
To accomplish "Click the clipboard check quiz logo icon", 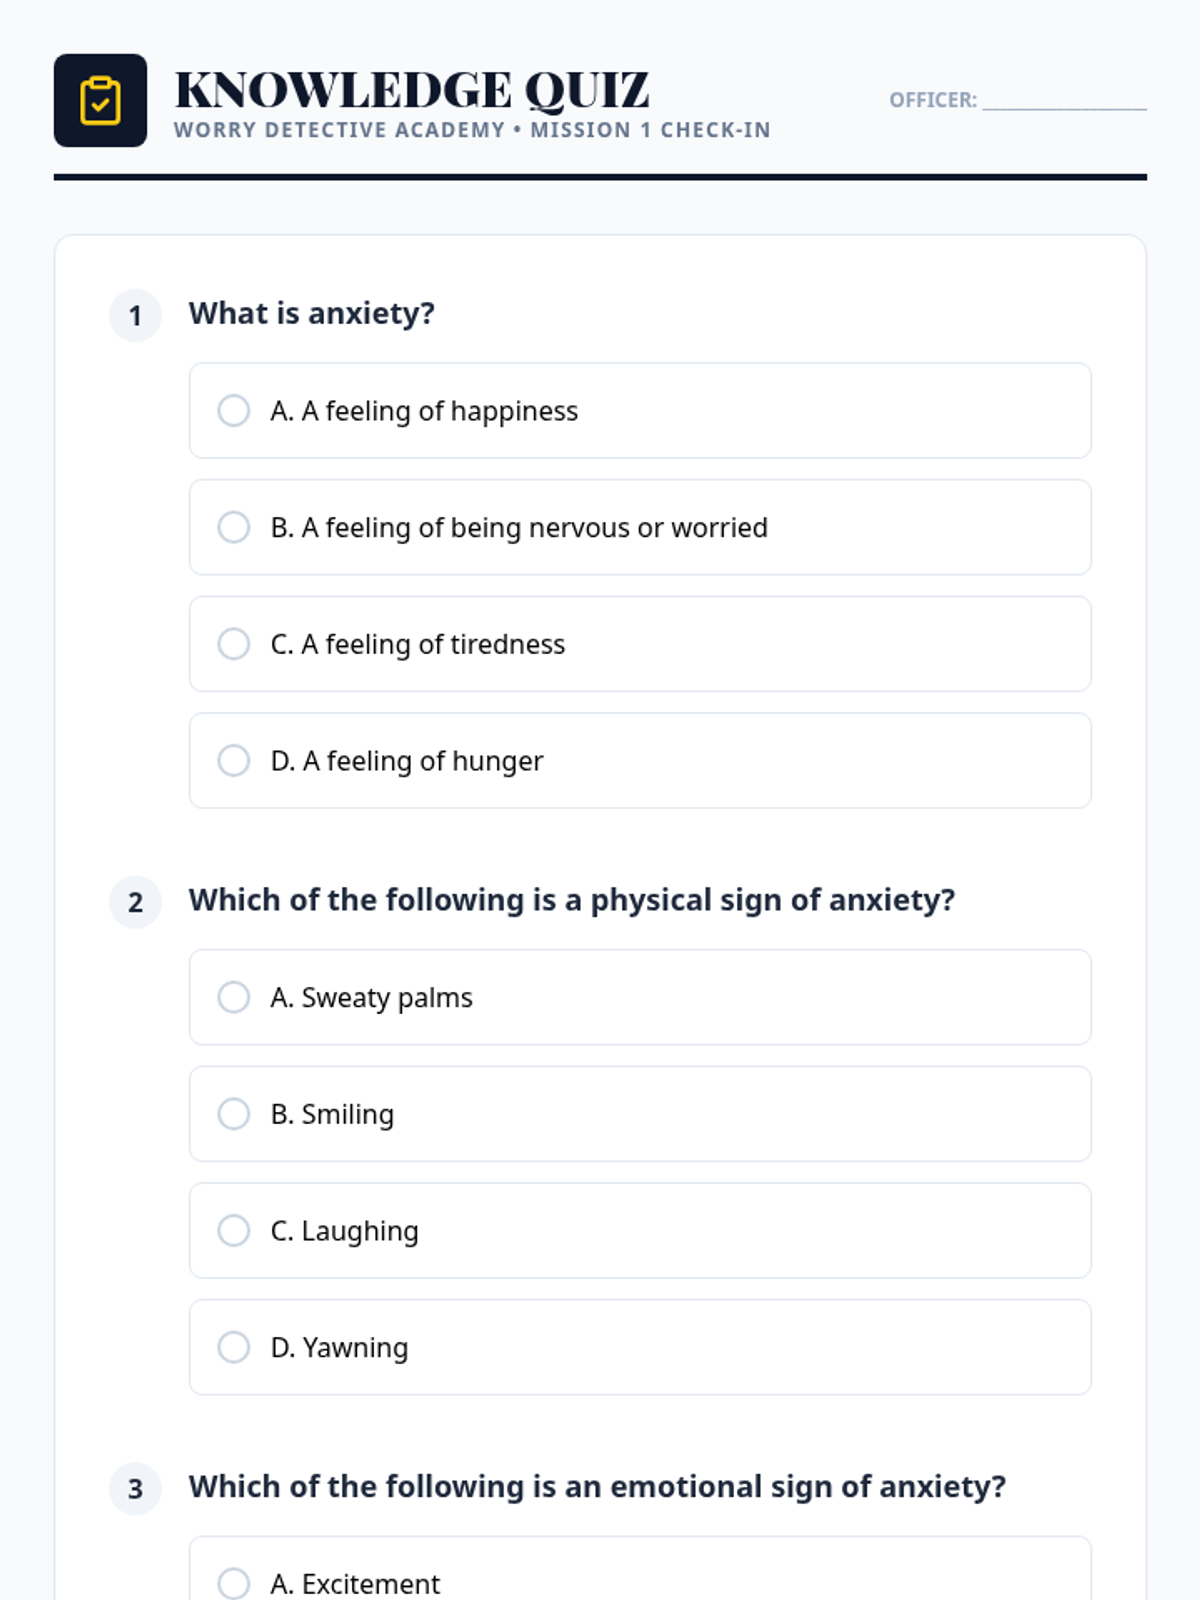I will coord(100,101).
